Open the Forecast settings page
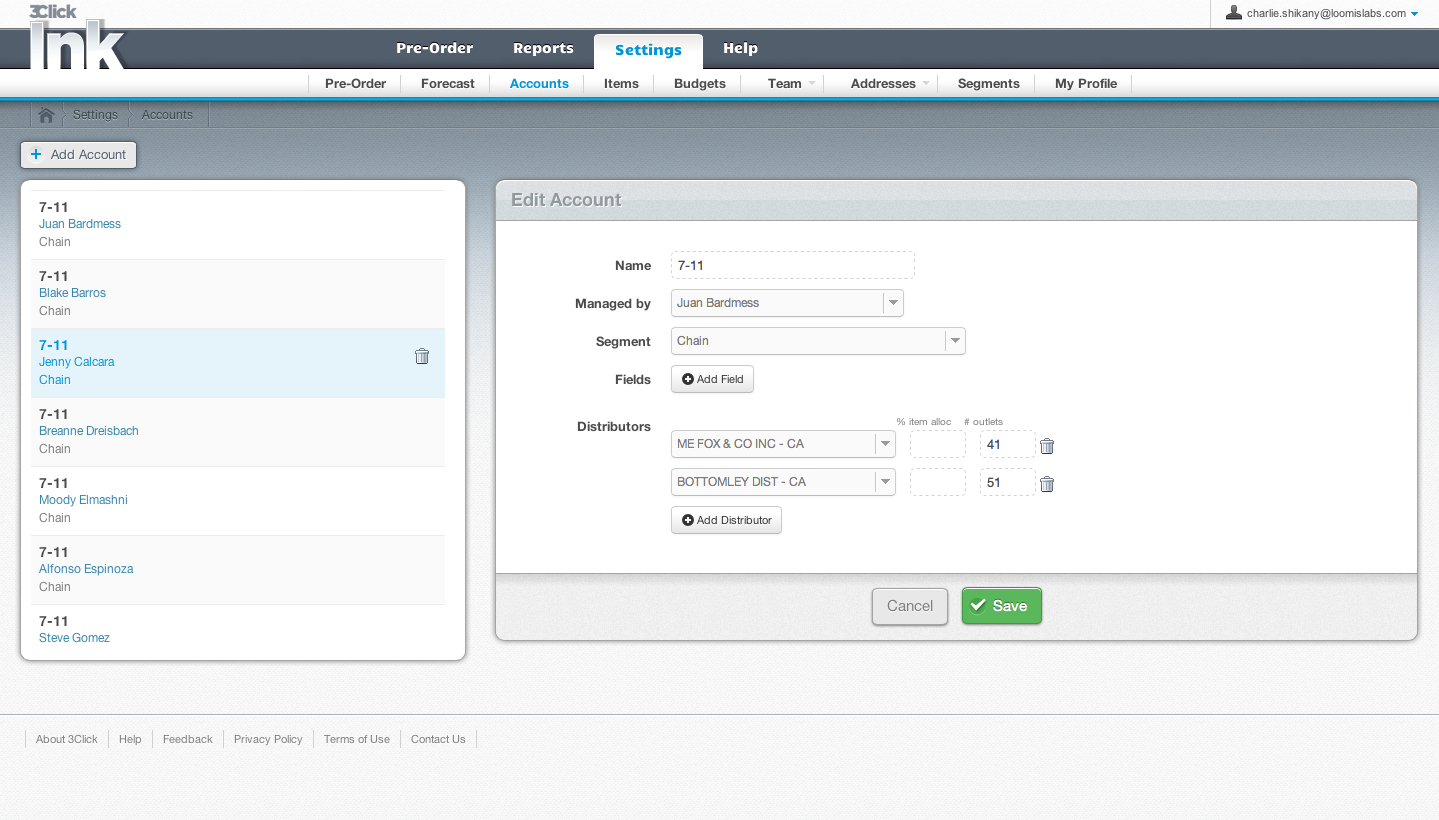Image resolution: width=1439 pixels, height=820 pixels. pyautogui.click(x=447, y=84)
